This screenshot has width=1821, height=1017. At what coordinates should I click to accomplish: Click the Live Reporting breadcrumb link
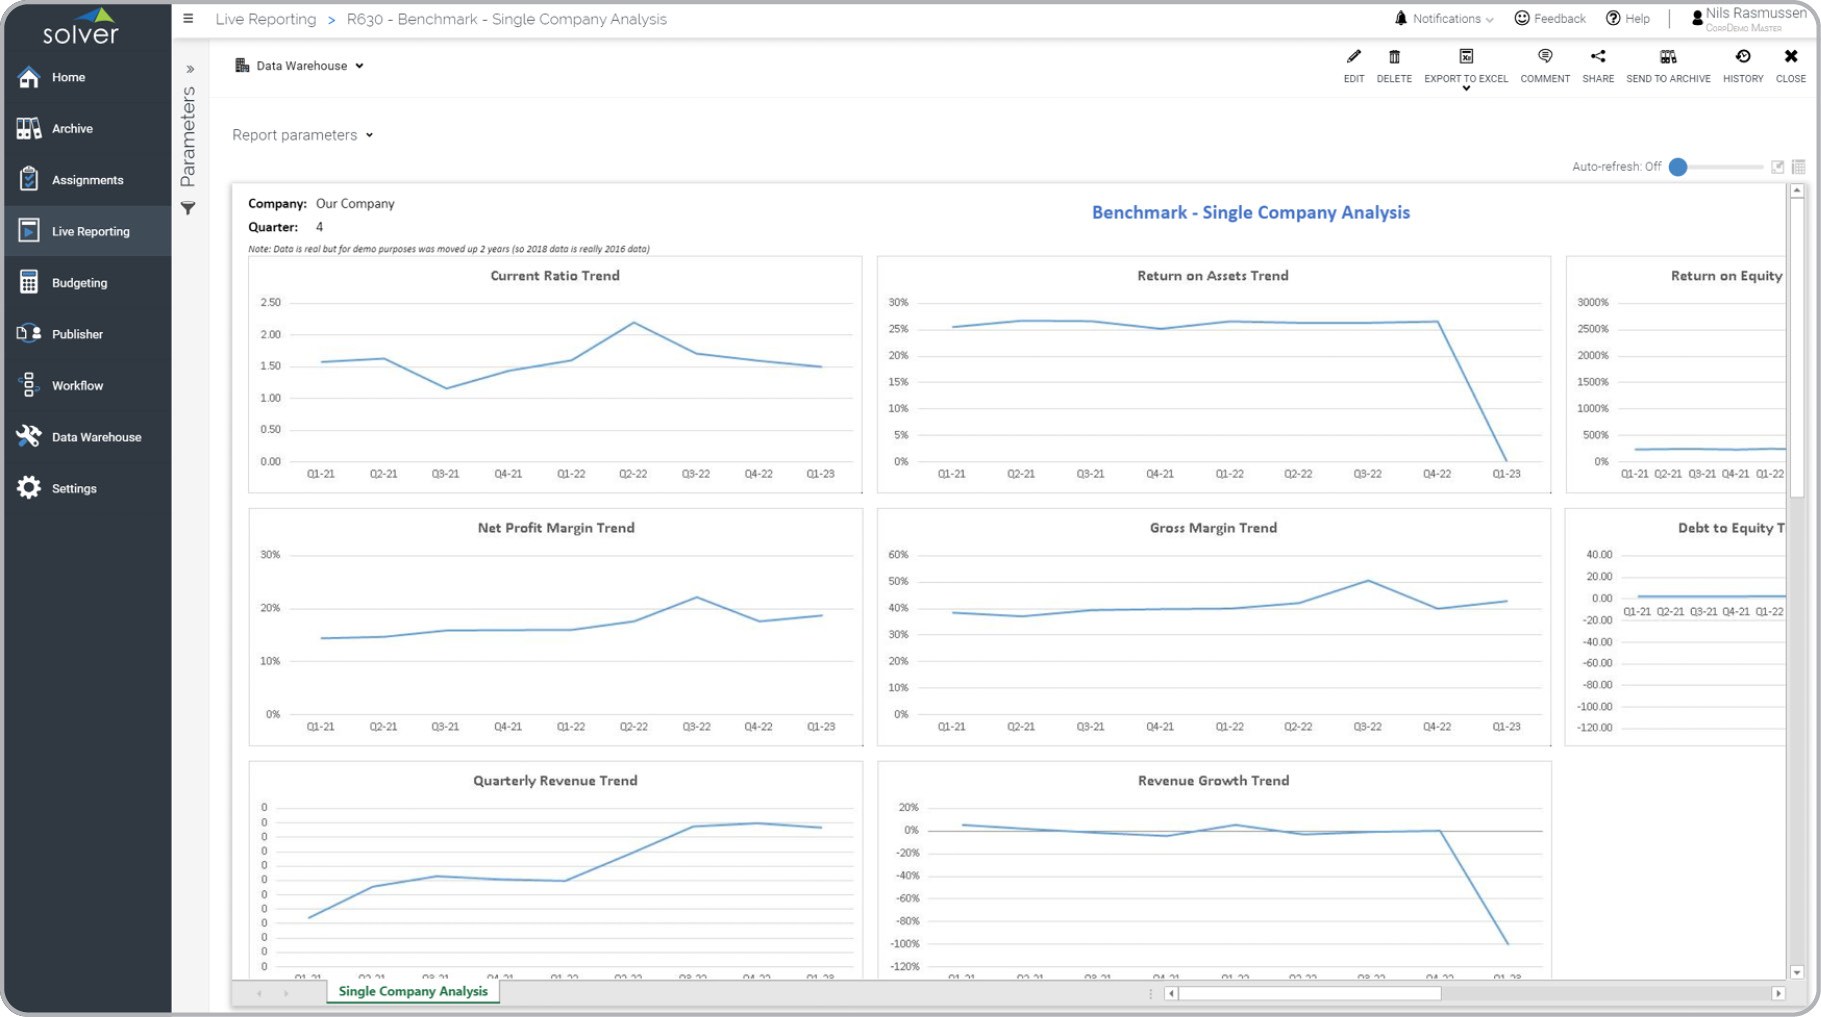click(x=265, y=19)
